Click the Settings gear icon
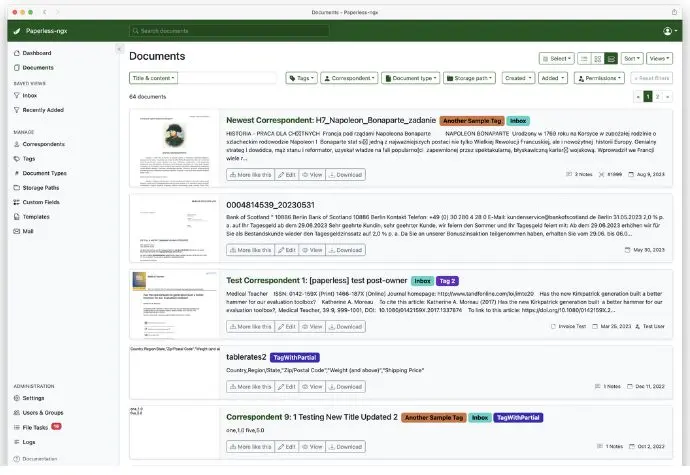Viewport: 690px width, 475px height. point(17,398)
